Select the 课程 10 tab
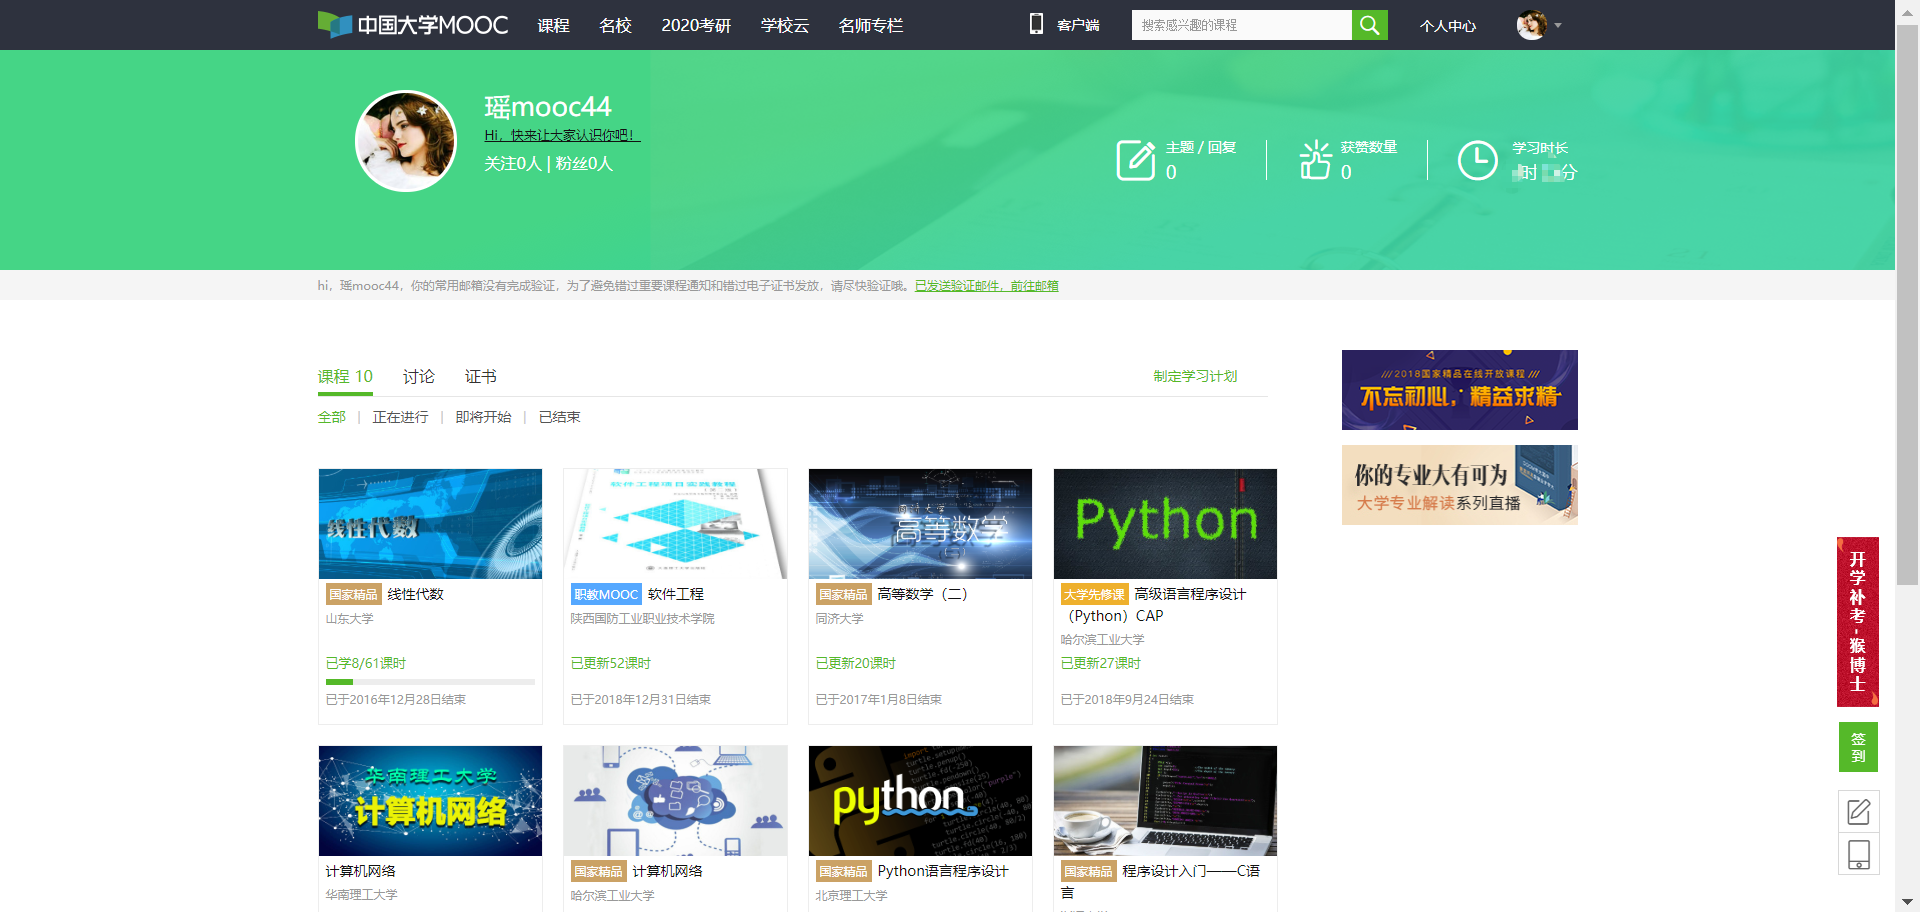This screenshot has width=1920, height=912. pyautogui.click(x=345, y=376)
